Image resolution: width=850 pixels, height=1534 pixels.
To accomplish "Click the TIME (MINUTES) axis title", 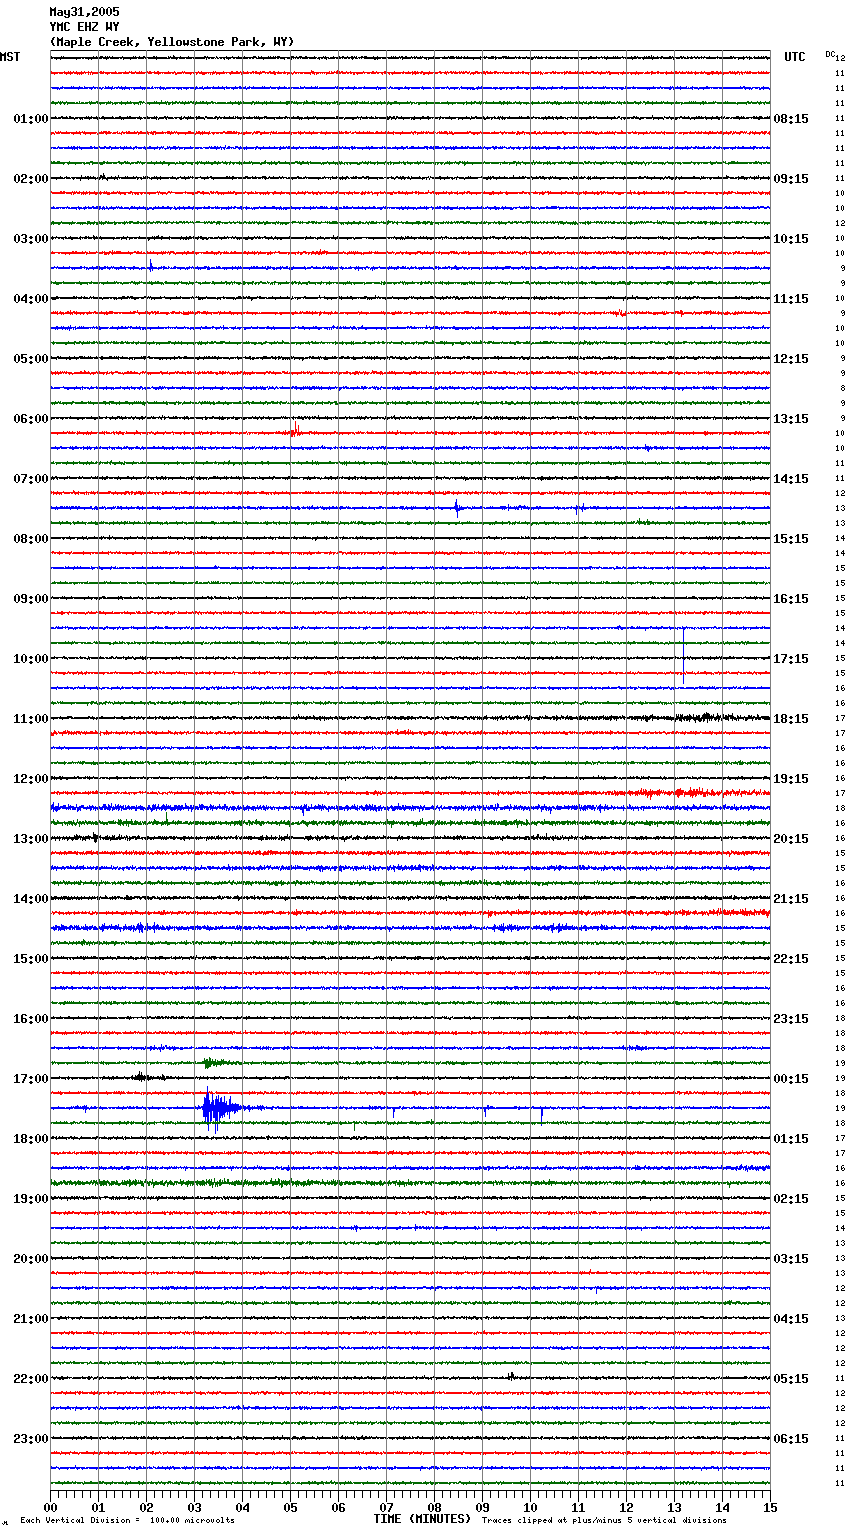I will [x=422, y=1519].
